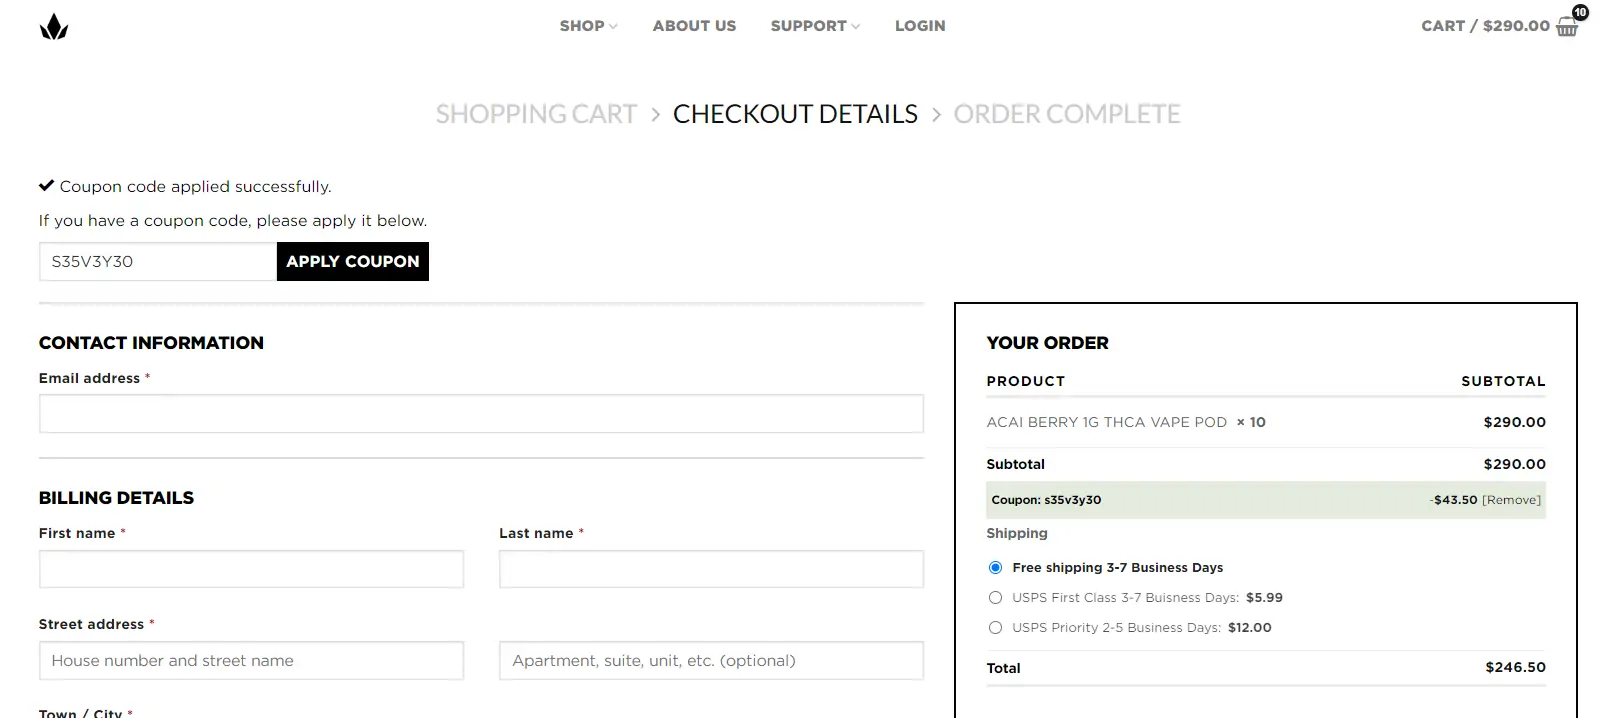
Task: Go to the Login page
Action: (x=919, y=26)
